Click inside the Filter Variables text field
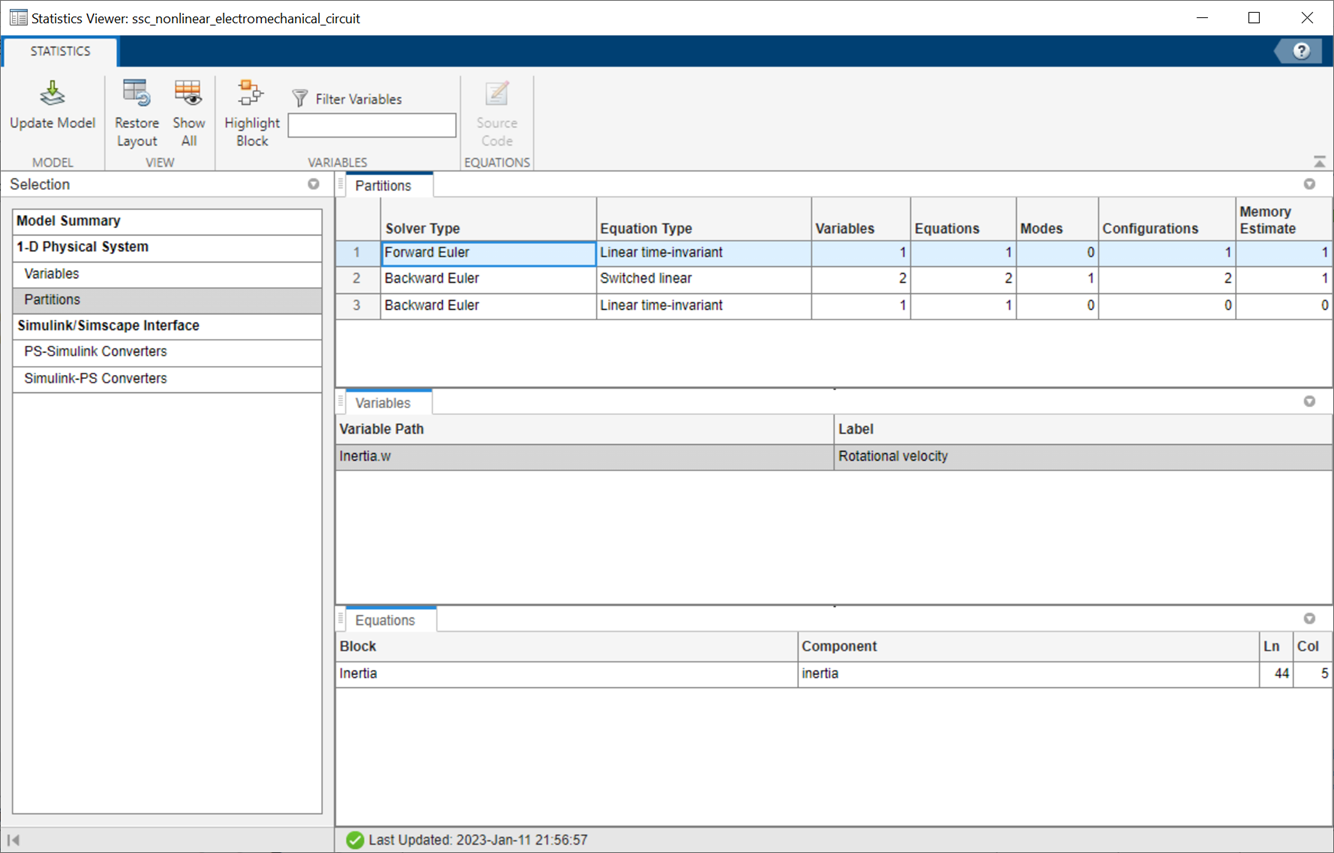 point(371,125)
